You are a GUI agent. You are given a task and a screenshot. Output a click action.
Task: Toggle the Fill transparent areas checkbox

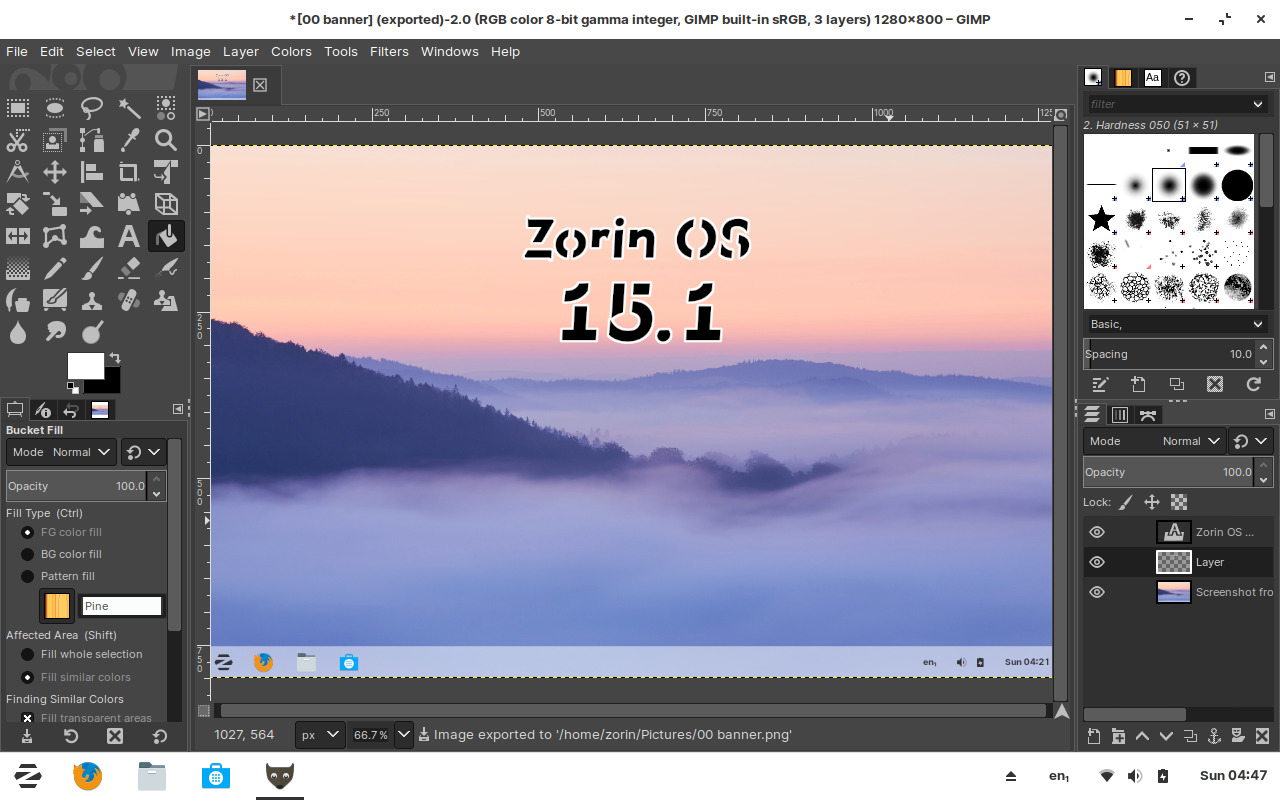click(x=25, y=718)
